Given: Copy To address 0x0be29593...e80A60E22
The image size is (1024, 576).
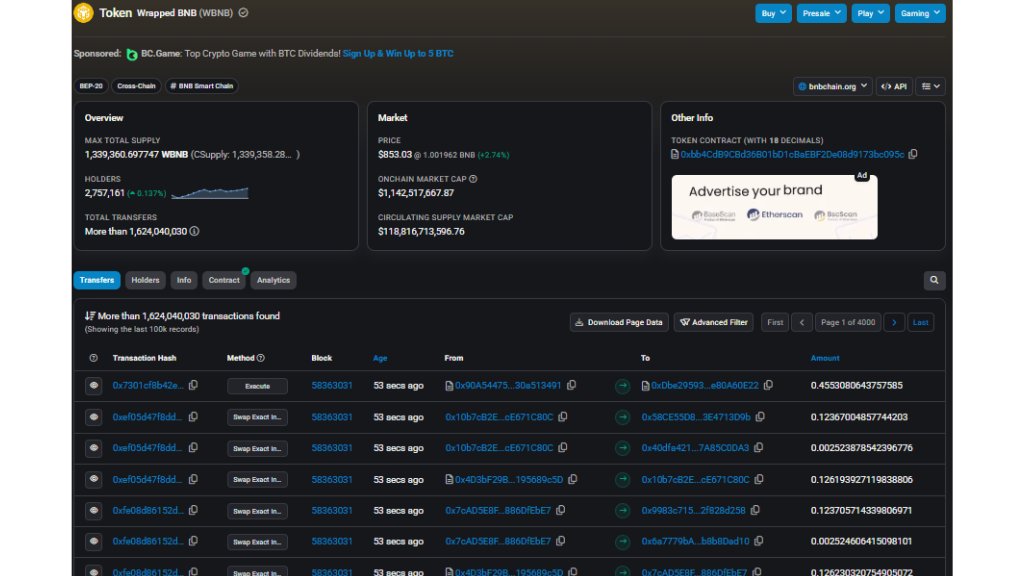Looking at the screenshot, I should pos(769,385).
